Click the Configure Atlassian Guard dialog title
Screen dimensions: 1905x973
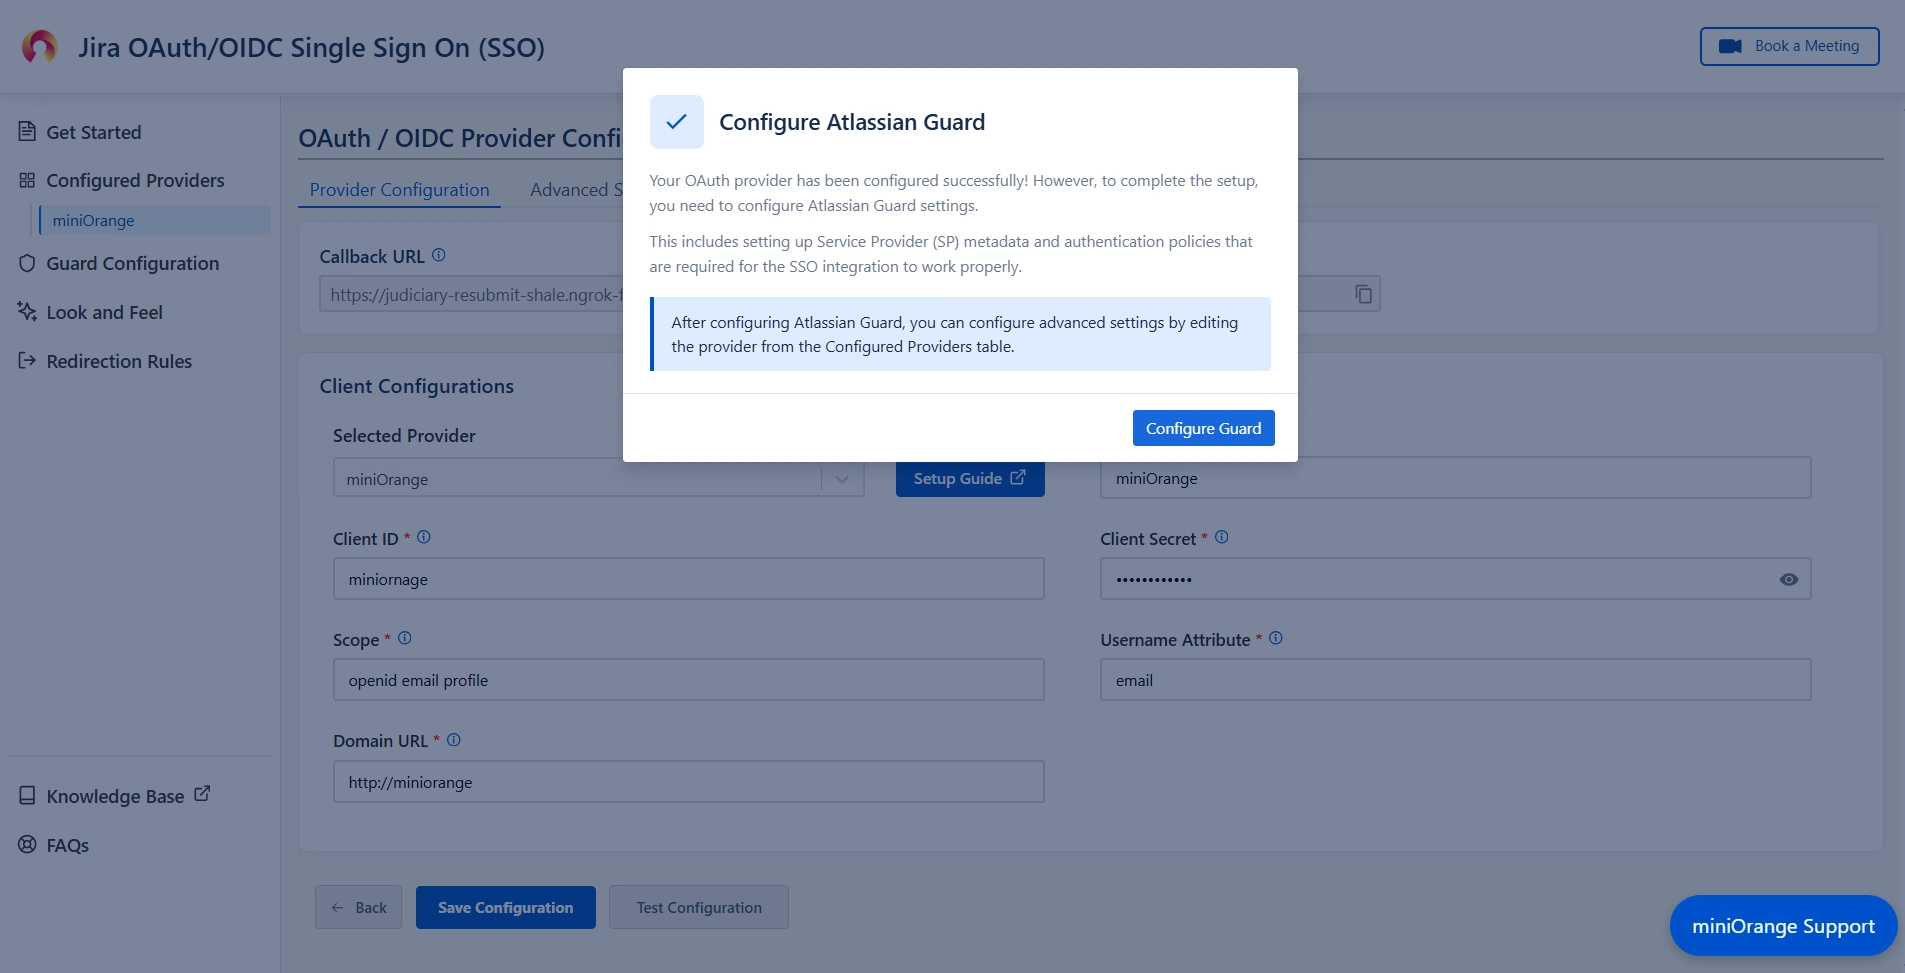pyautogui.click(x=852, y=122)
